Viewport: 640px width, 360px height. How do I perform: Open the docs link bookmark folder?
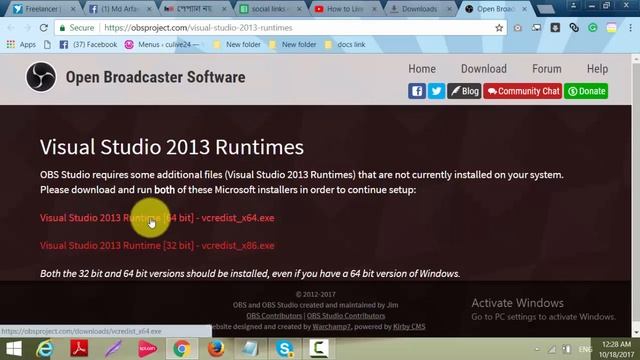[345, 44]
